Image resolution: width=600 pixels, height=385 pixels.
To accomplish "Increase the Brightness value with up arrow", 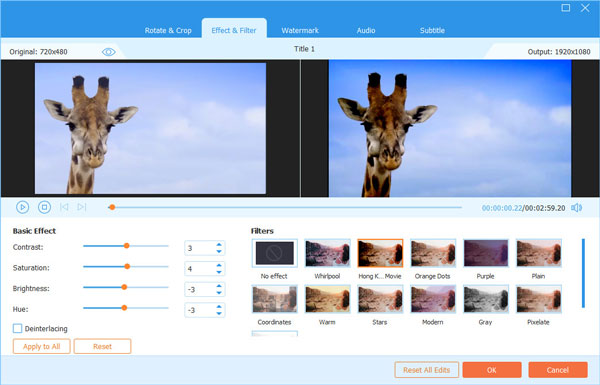I will [219, 286].
